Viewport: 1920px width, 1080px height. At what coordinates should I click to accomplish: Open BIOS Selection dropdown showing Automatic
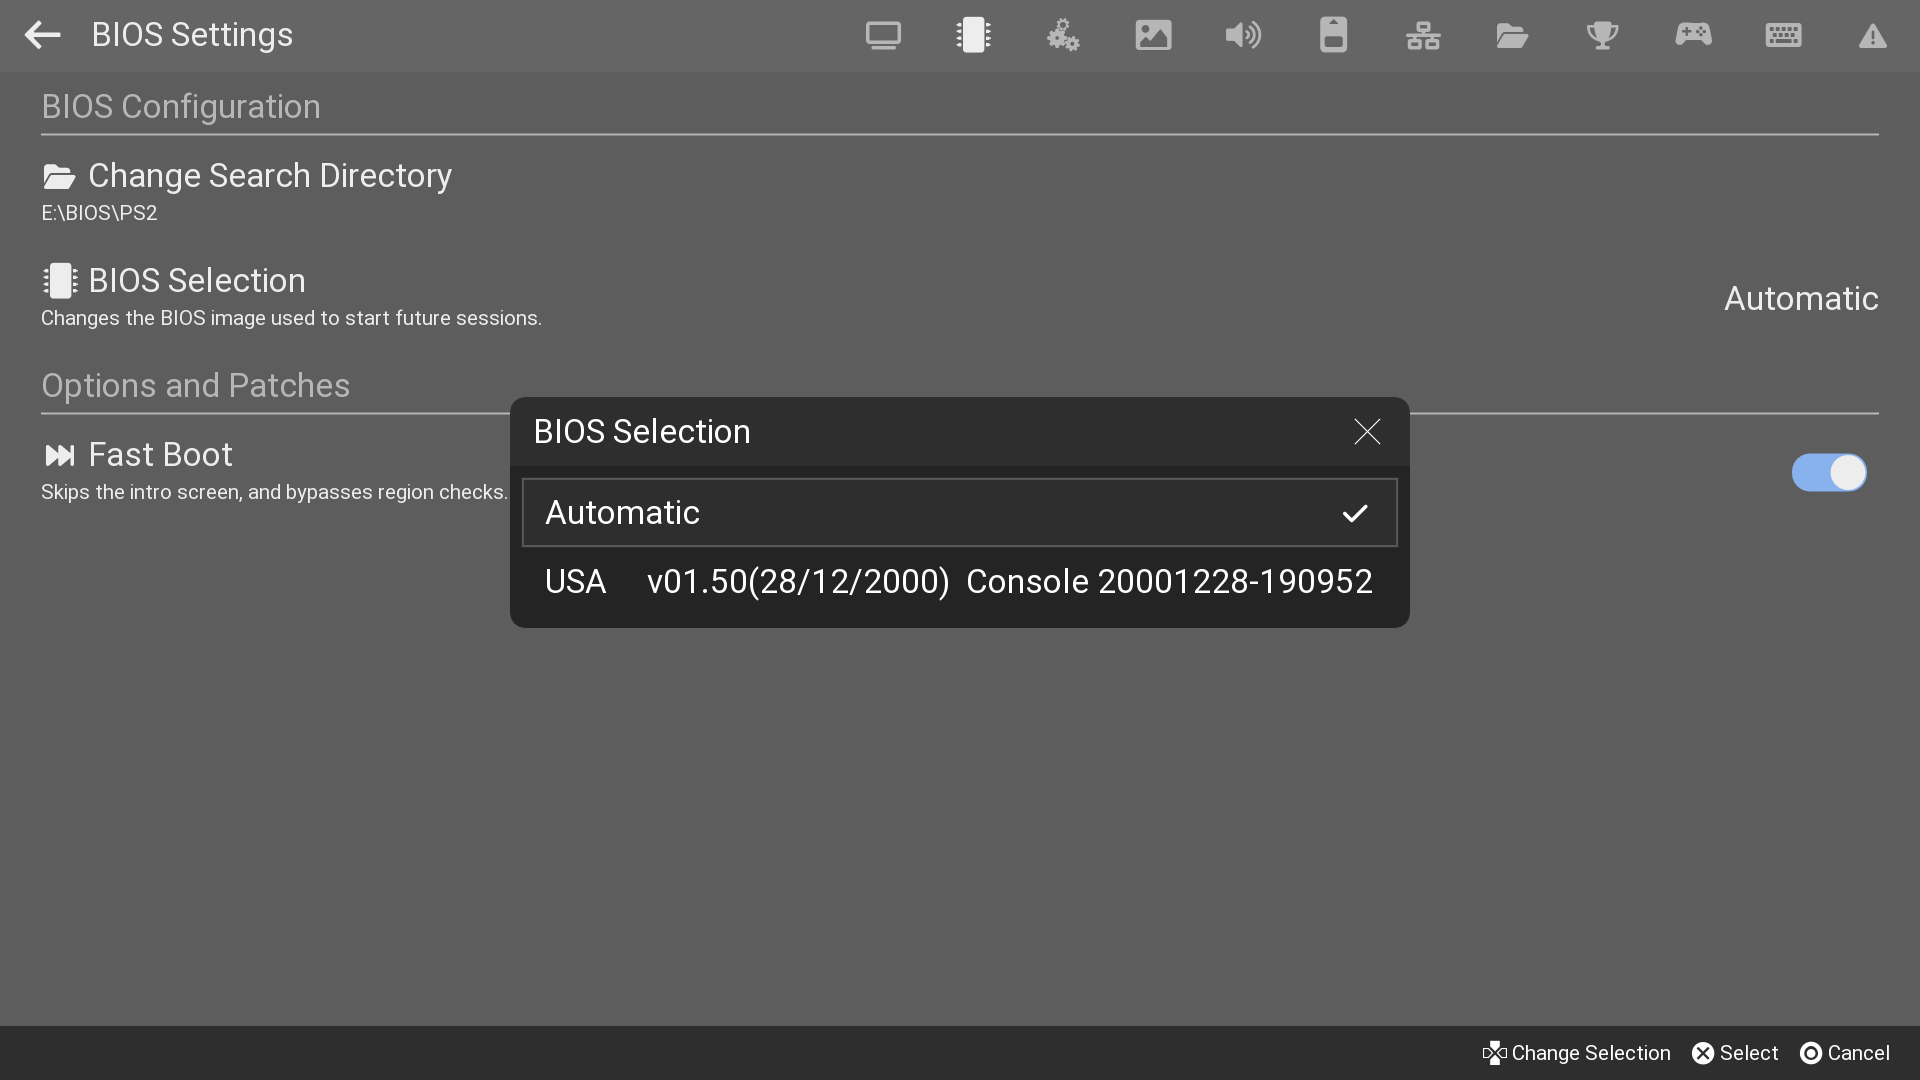[960, 298]
